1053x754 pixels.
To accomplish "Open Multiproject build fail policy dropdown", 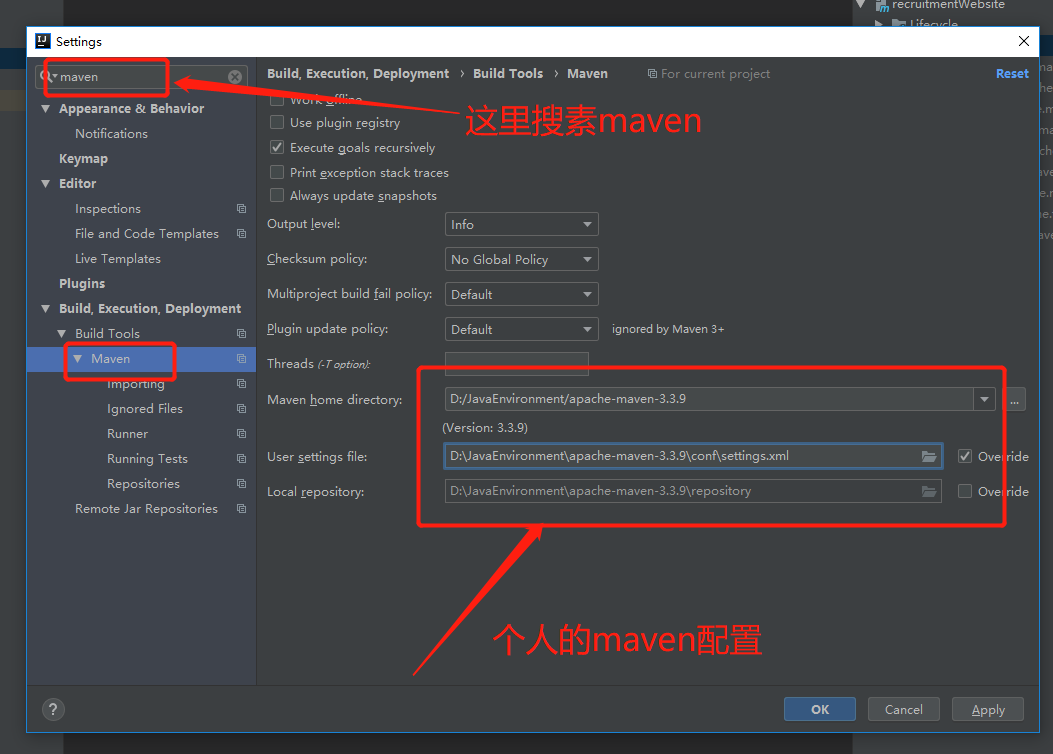I will coord(521,294).
